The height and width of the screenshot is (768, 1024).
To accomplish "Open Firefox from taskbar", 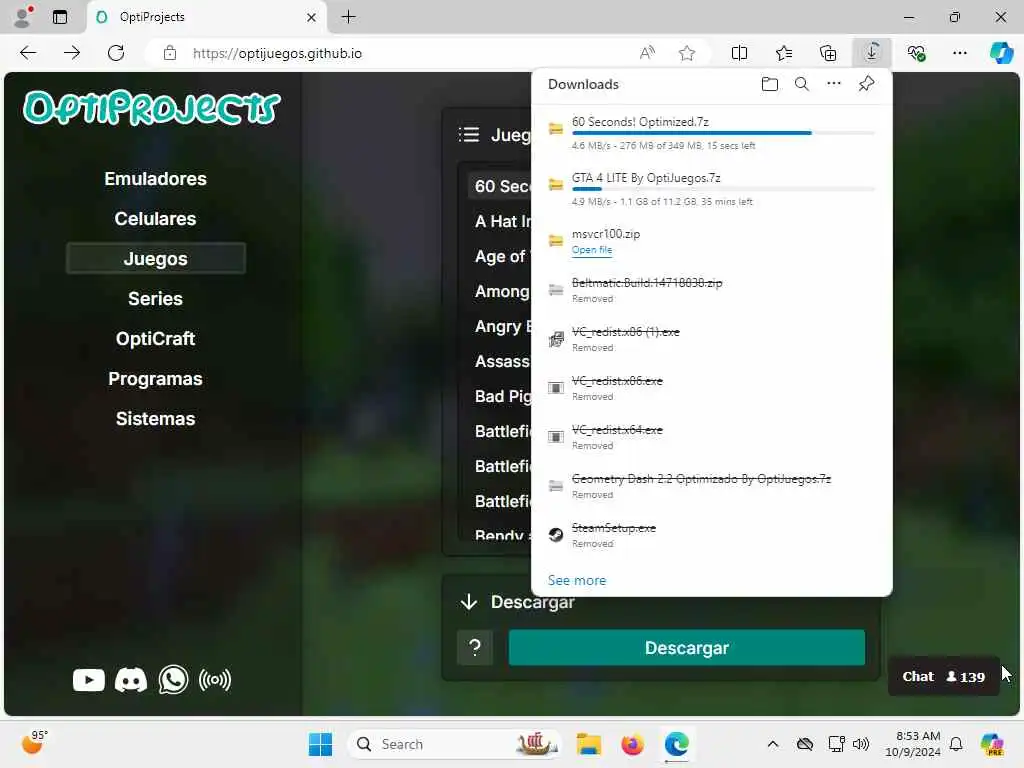I will [632, 744].
